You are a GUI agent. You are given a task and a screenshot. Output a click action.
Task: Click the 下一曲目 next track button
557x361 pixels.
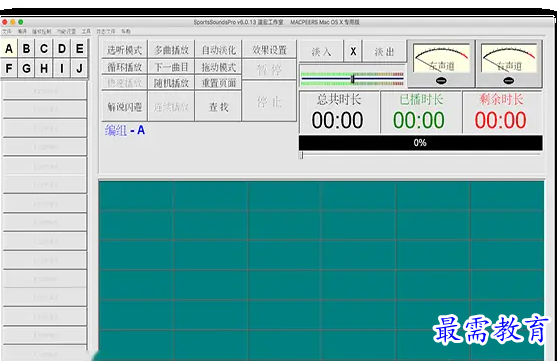point(171,67)
